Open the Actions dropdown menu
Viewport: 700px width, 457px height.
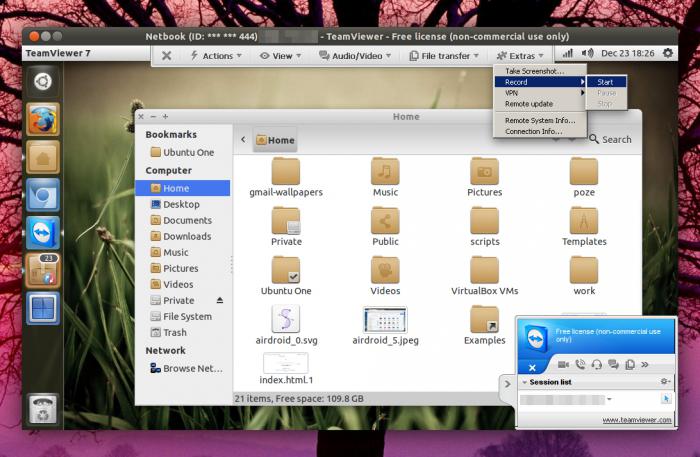coord(216,56)
